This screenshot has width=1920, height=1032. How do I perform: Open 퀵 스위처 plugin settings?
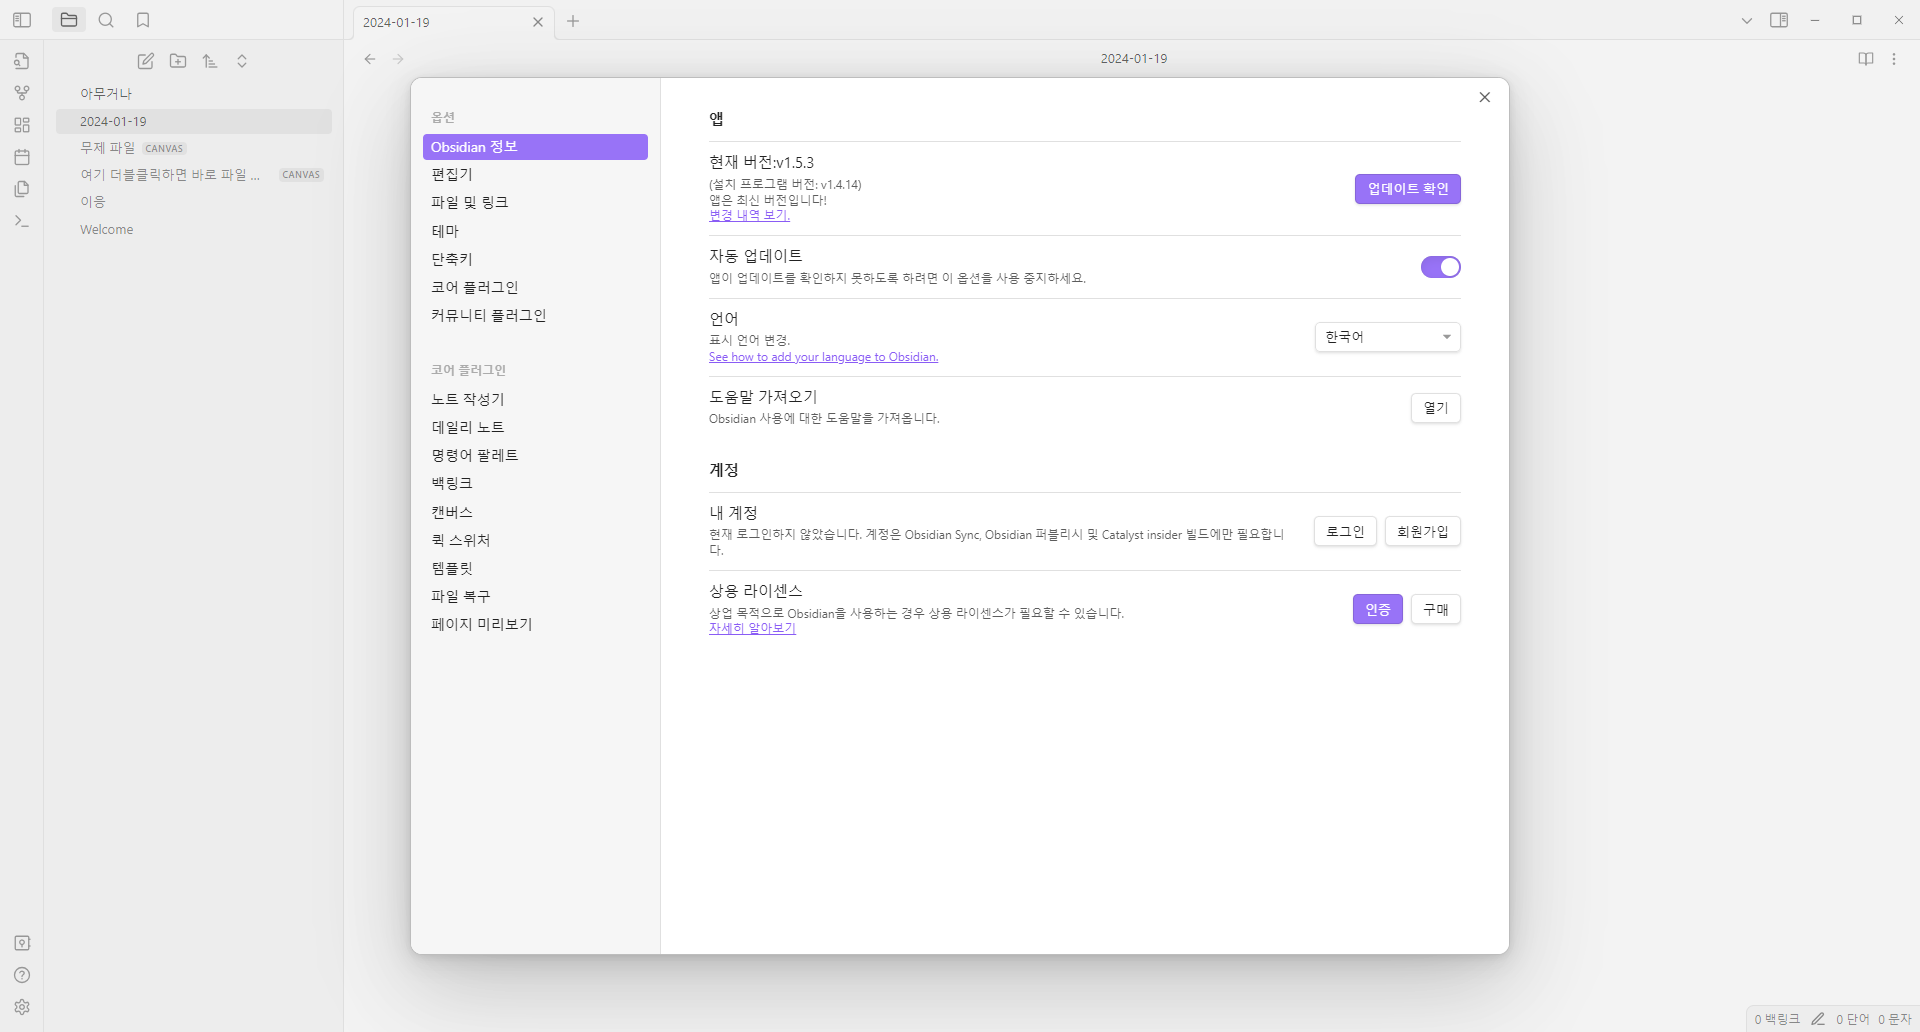535,540
